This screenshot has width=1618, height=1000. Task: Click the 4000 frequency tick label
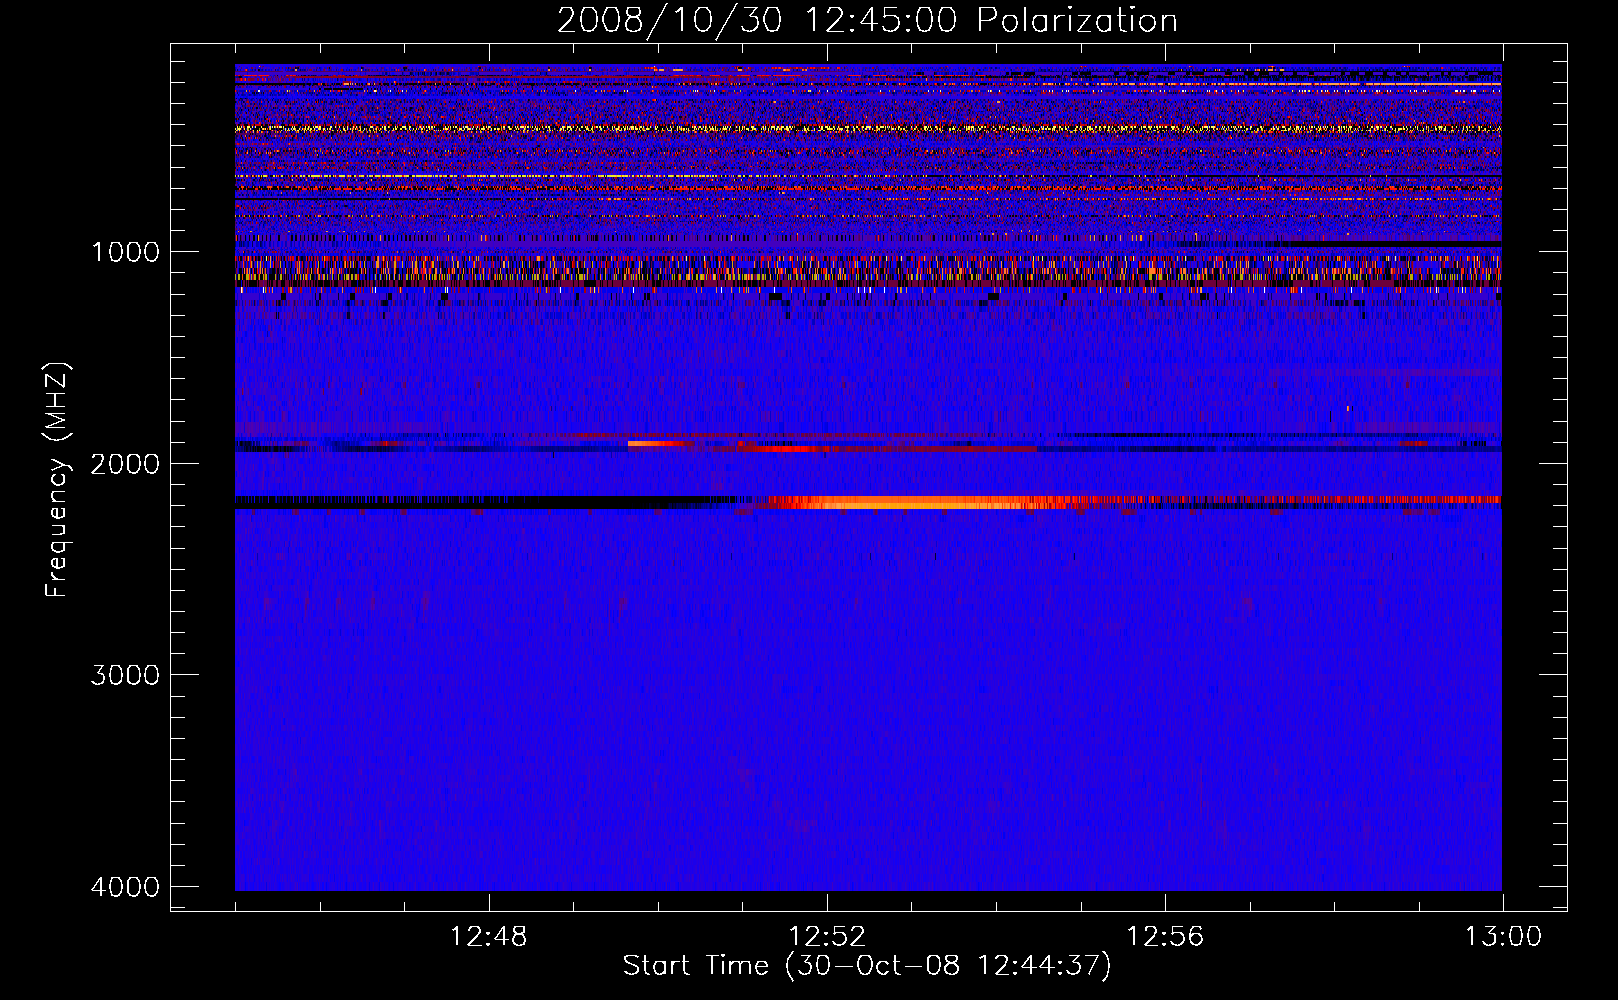point(125,887)
